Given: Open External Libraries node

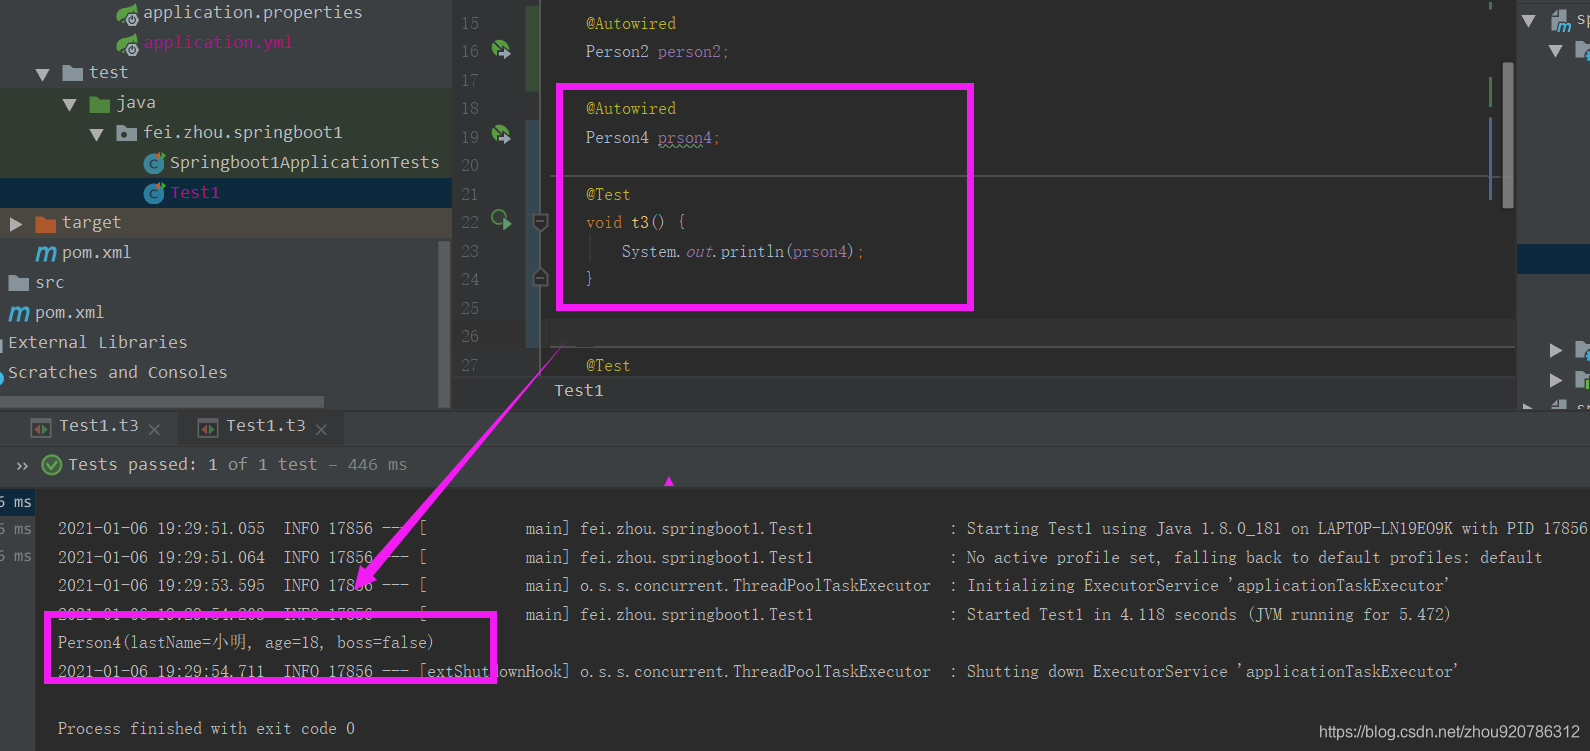Looking at the screenshot, I should [98, 342].
